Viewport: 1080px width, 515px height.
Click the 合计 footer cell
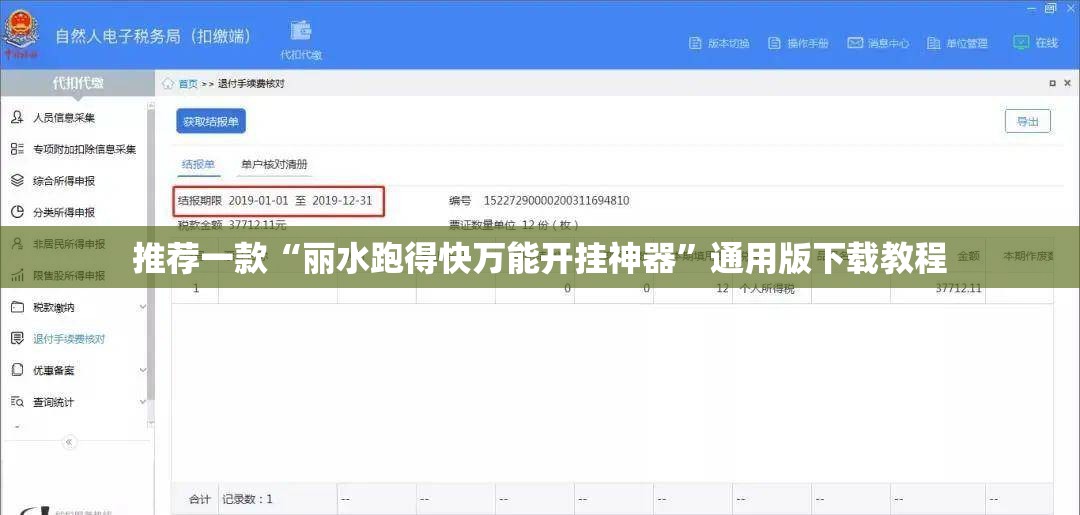click(198, 498)
